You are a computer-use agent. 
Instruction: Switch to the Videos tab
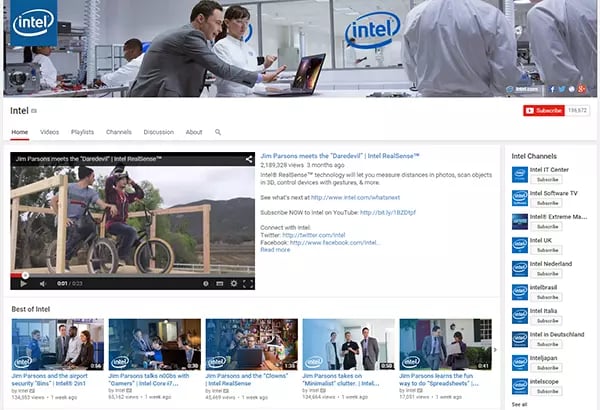[x=49, y=132]
